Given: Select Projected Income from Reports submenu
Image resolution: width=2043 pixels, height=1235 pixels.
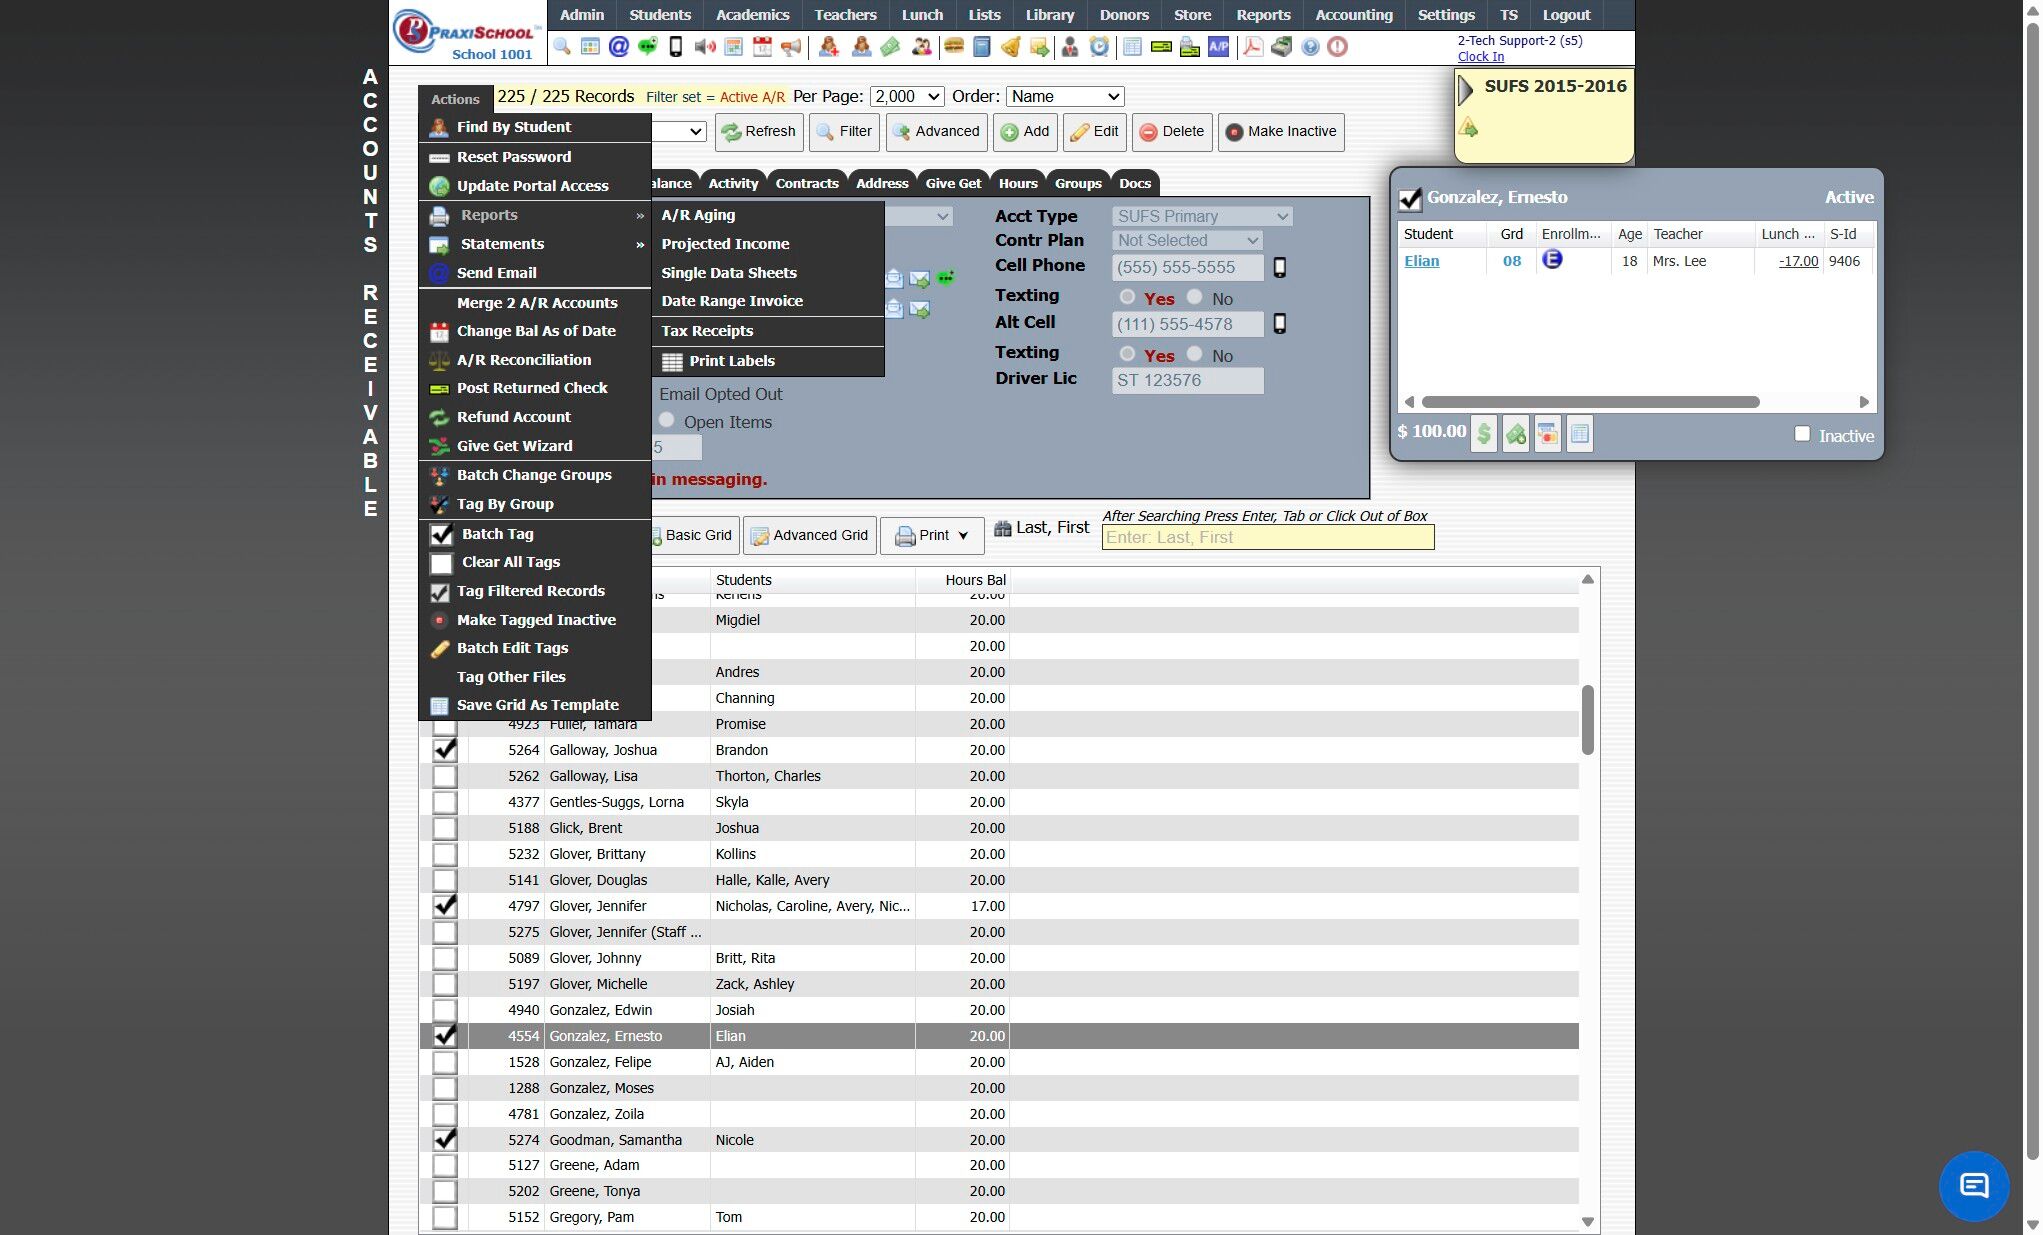Looking at the screenshot, I should click(725, 244).
